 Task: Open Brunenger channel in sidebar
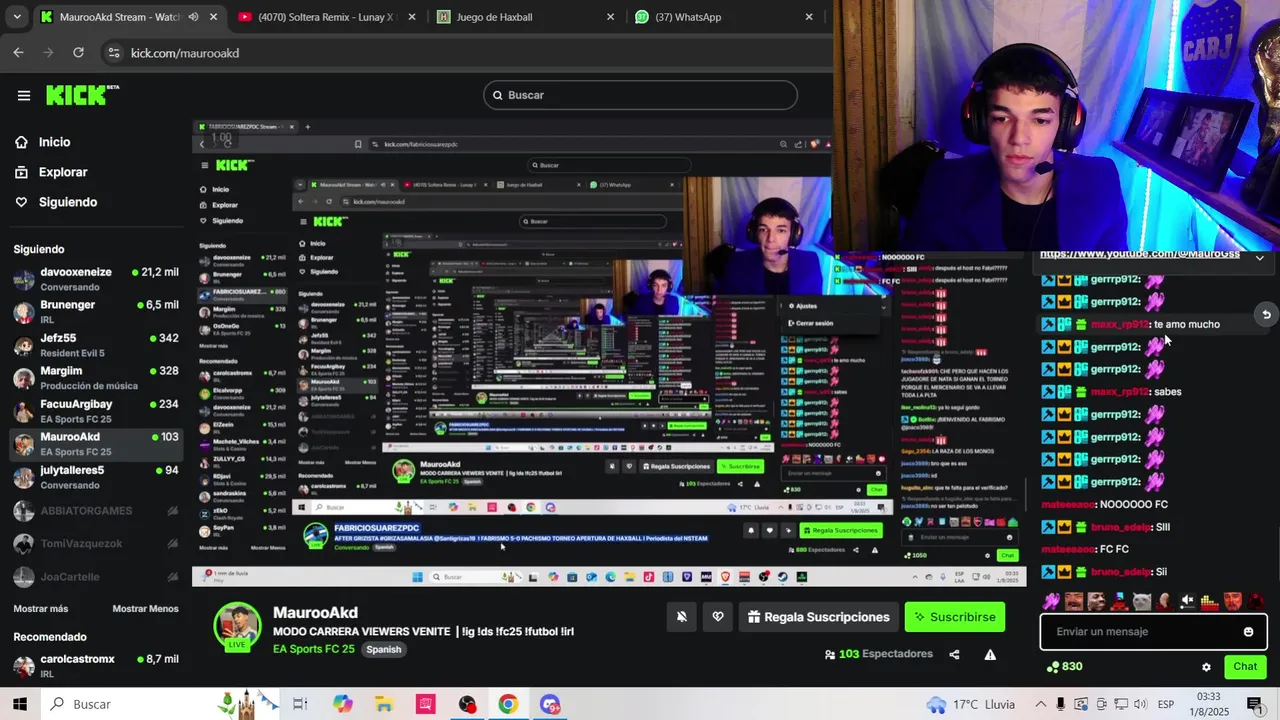pyautogui.click(x=96, y=312)
